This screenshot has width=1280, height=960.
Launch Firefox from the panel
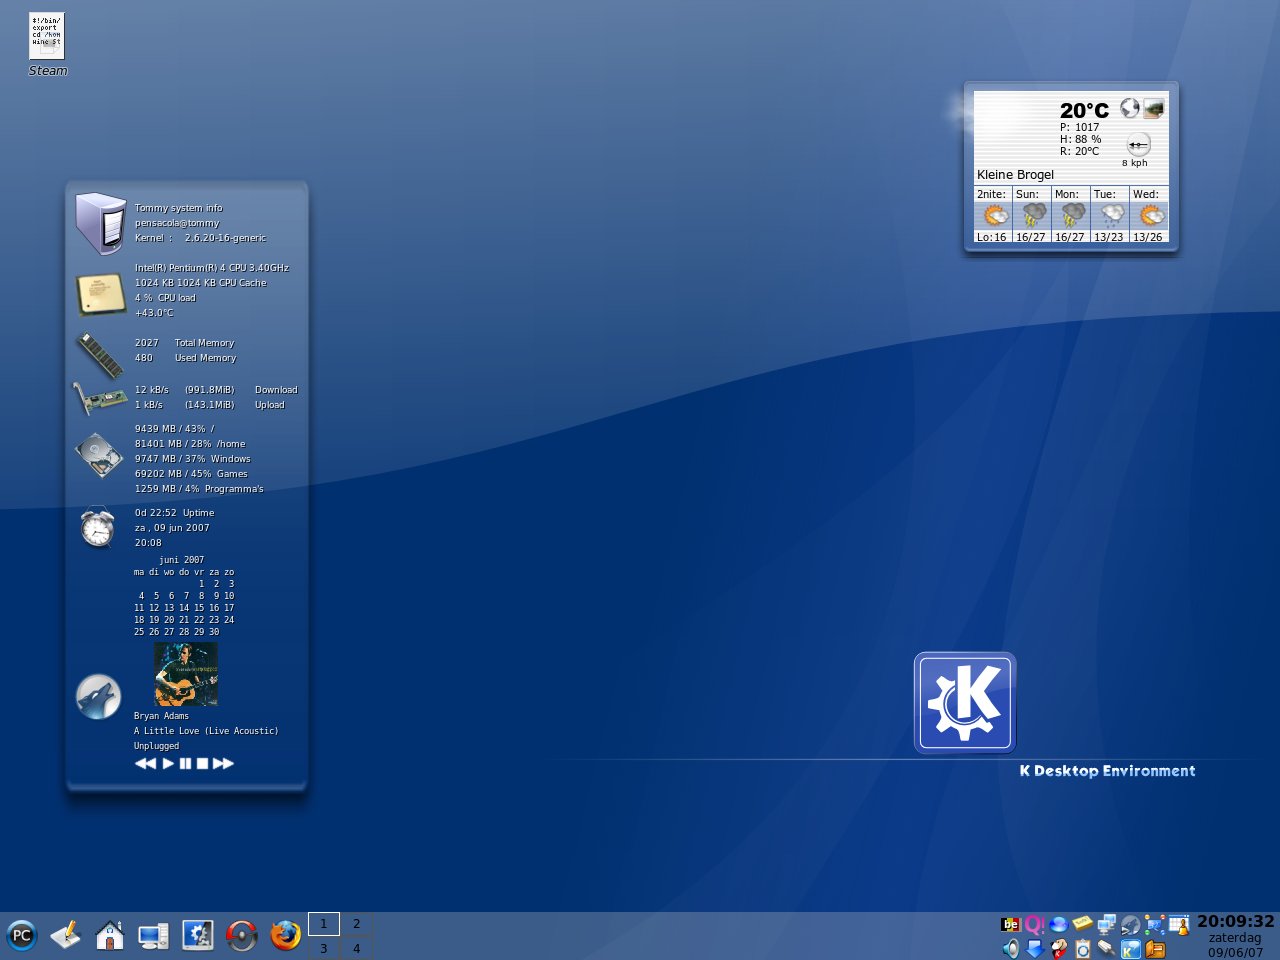tap(285, 936)
